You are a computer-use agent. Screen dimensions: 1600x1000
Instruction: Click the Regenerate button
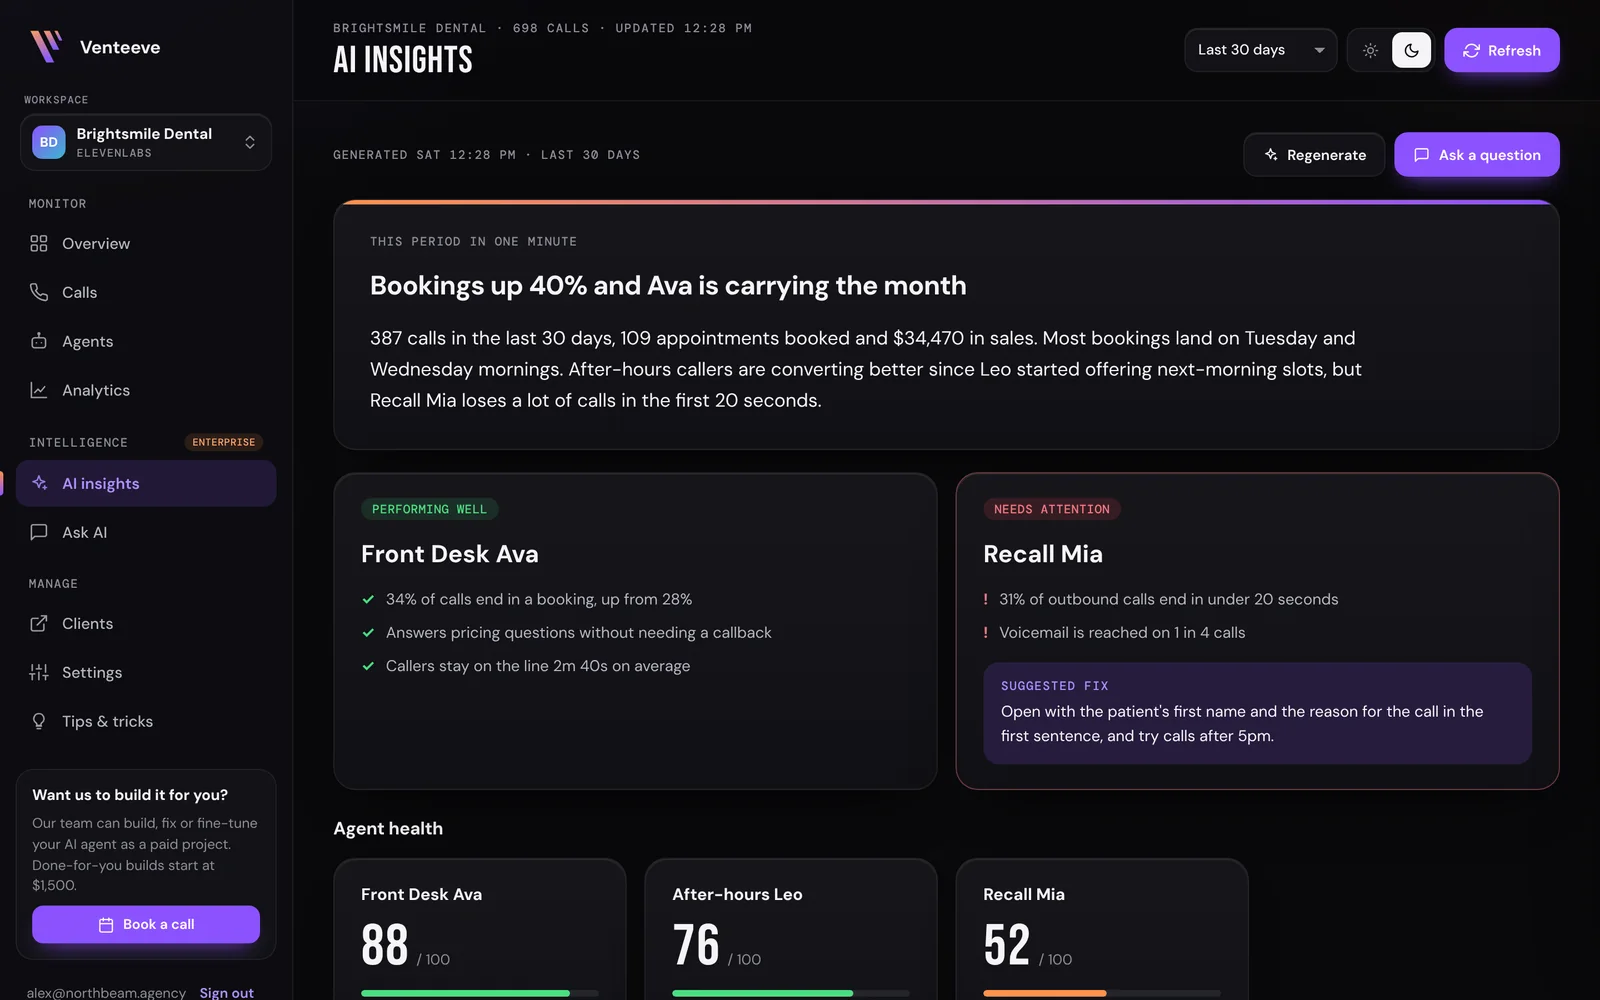[1314, 155]
